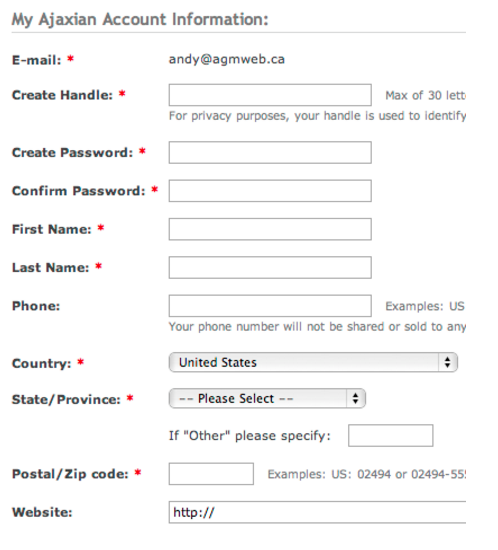Click the Postal/Zip code label

click(x=70, y=474)
